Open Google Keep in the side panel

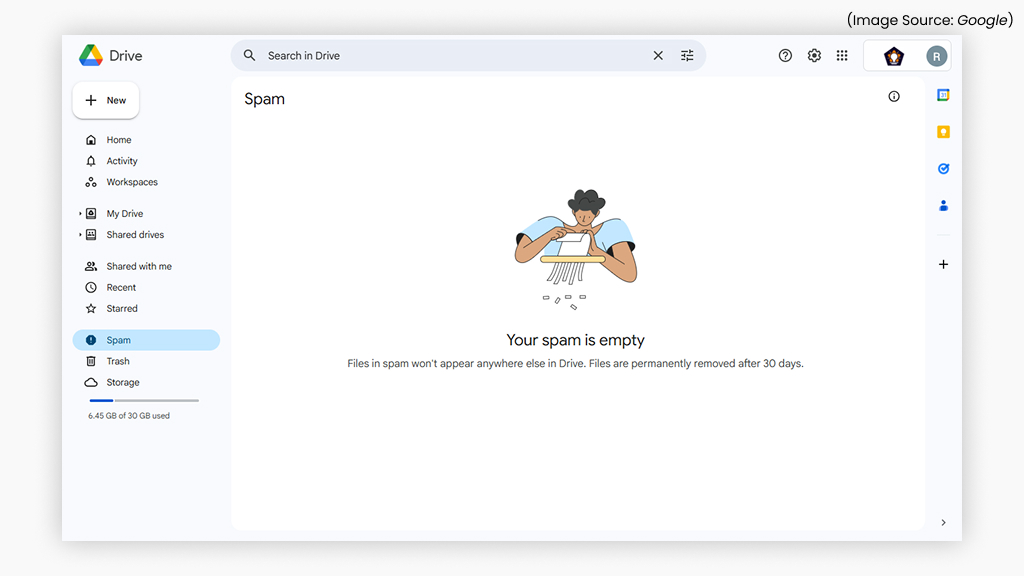943,131
